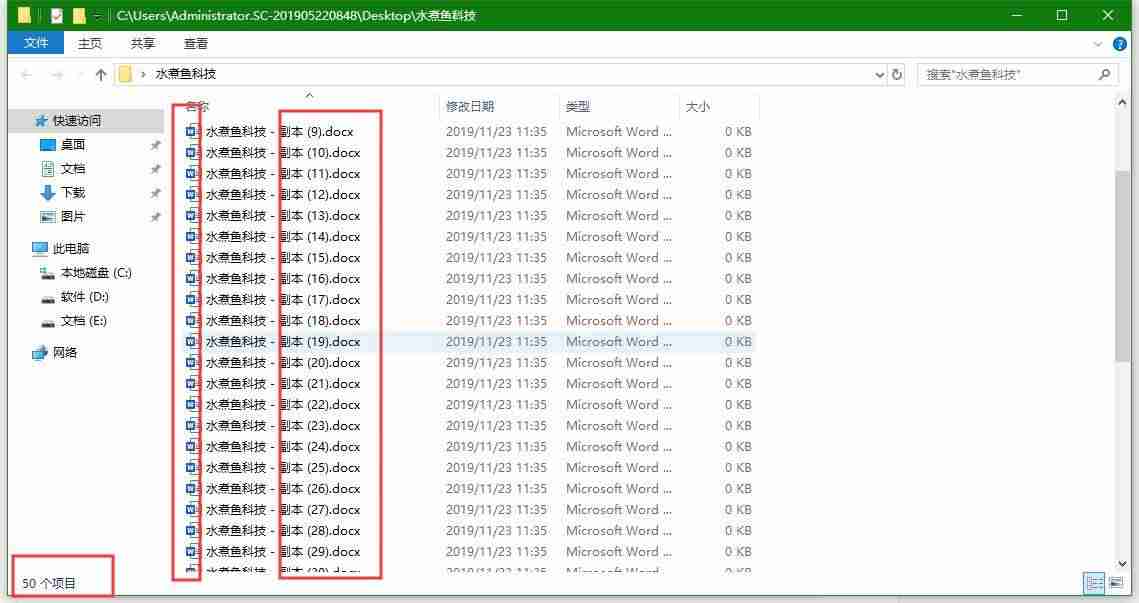Viewport: 1139px width, 603px height.
Task: Open the blue help icon
Action: click(1119, 44)
